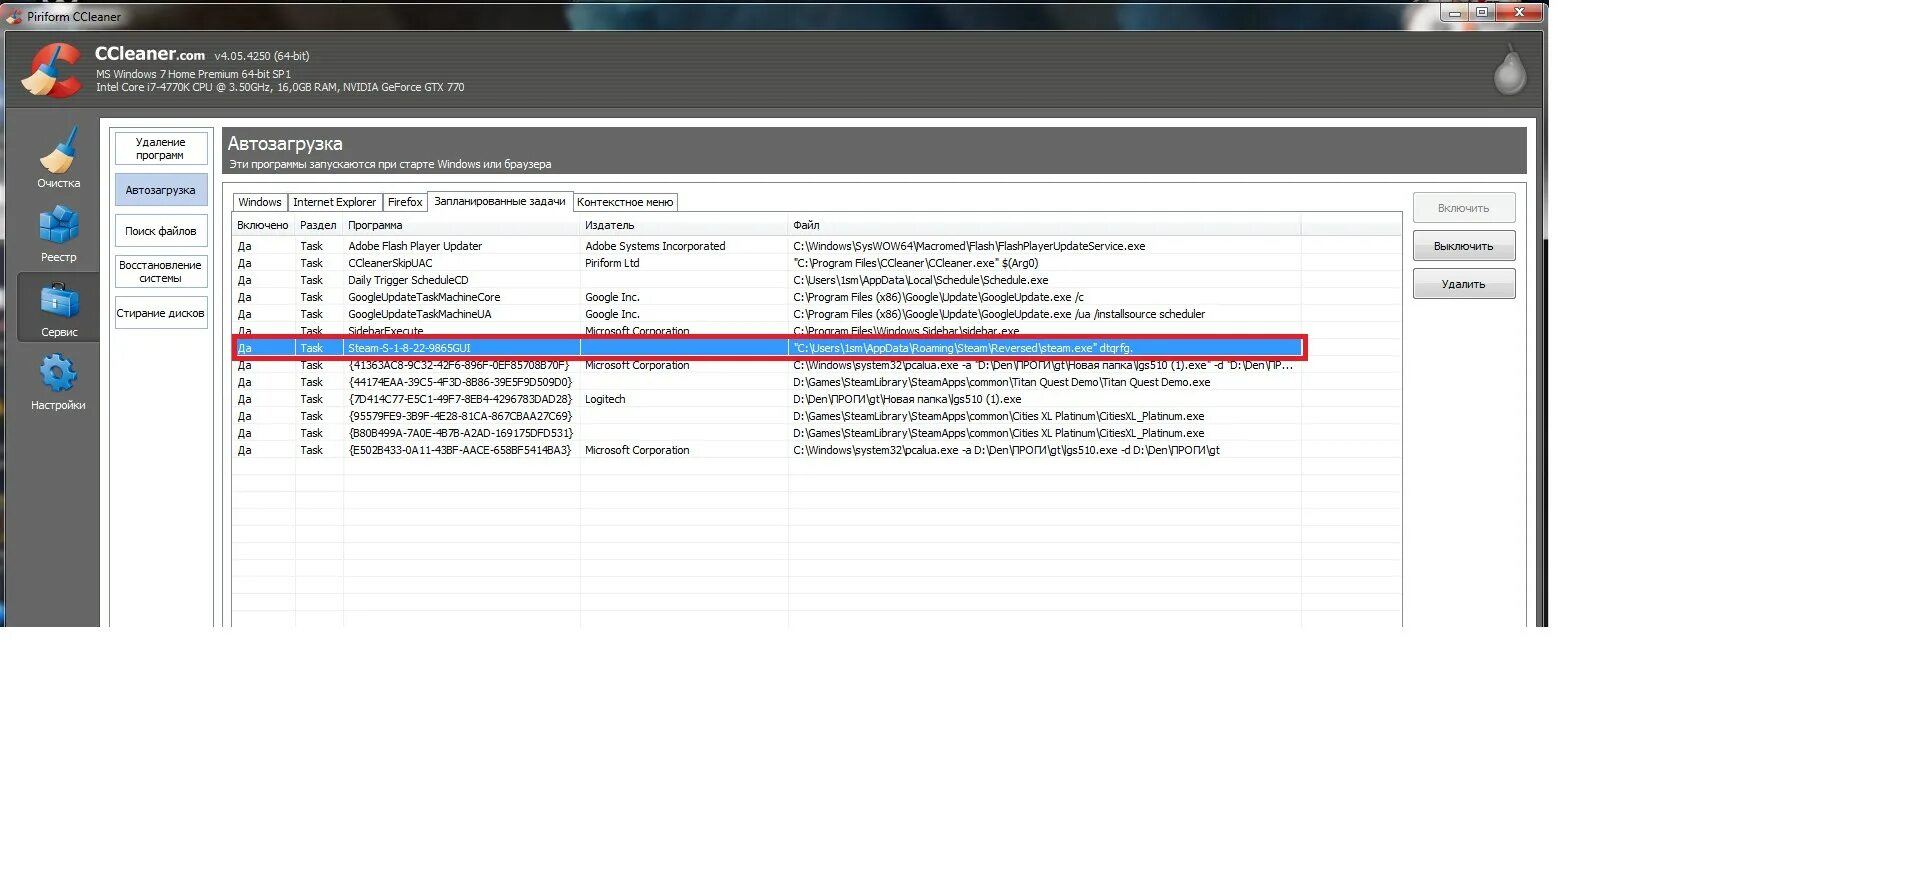Open Восстановление системы page

[161, 272]
